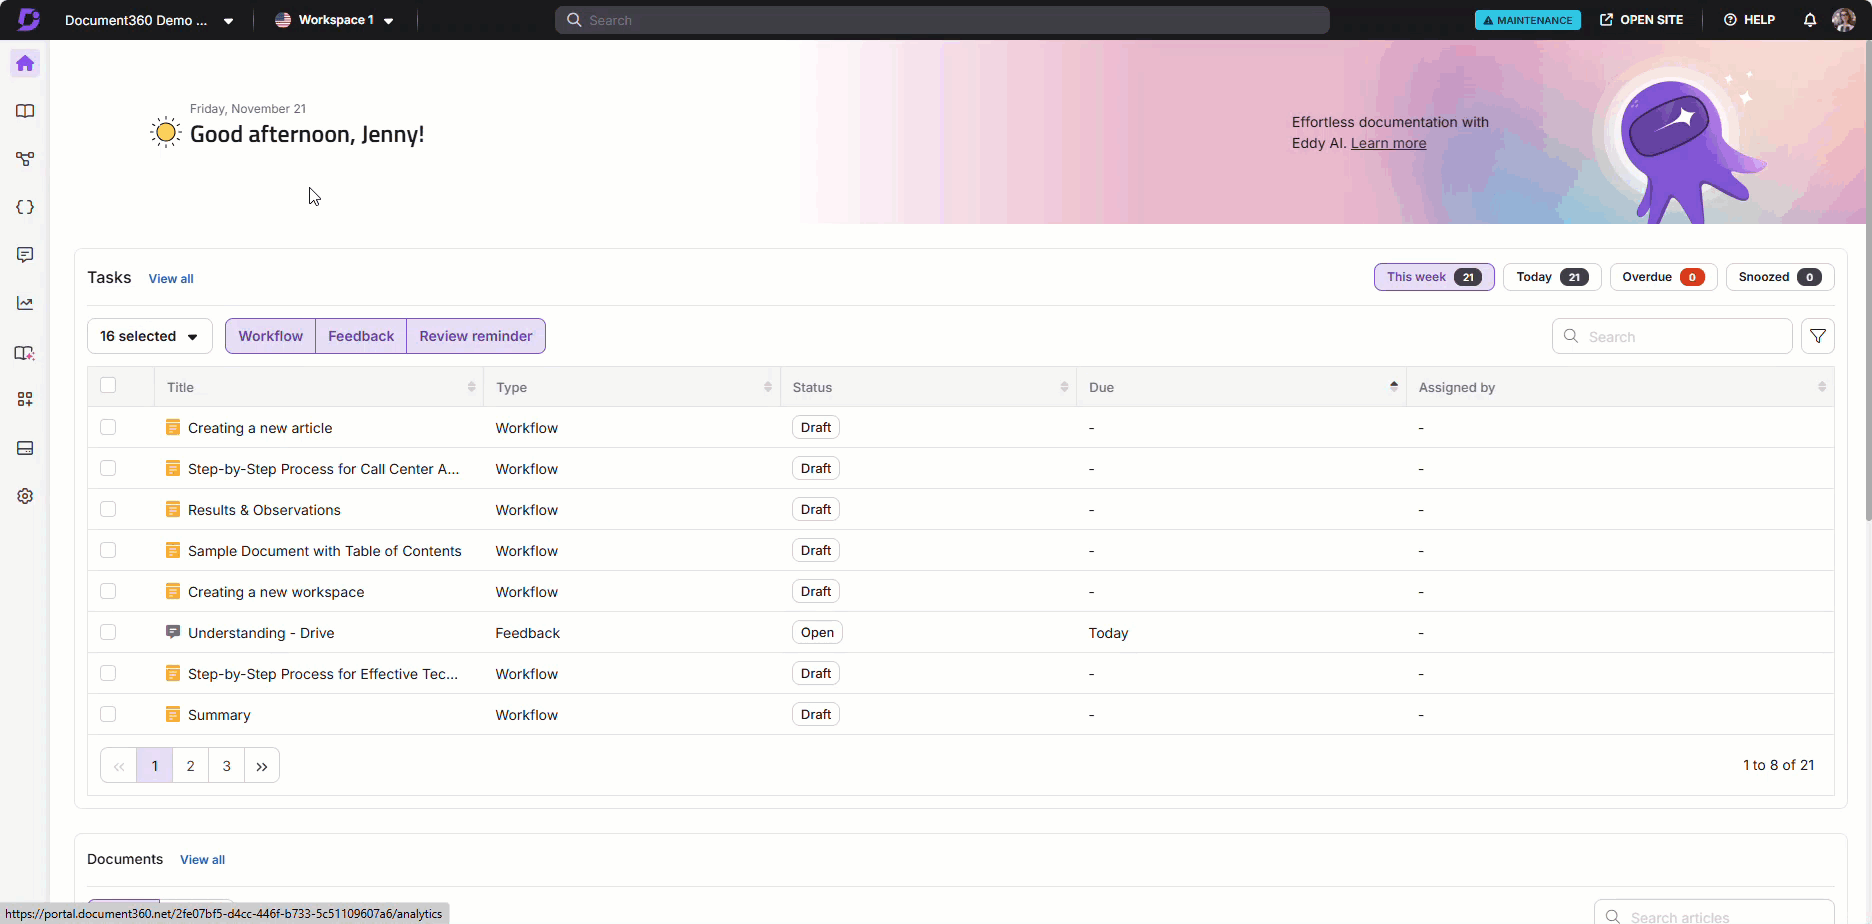Toggle the select-all checkbox in table header
This screenshot has width=1872, height=924.
(x=108, y=385)
